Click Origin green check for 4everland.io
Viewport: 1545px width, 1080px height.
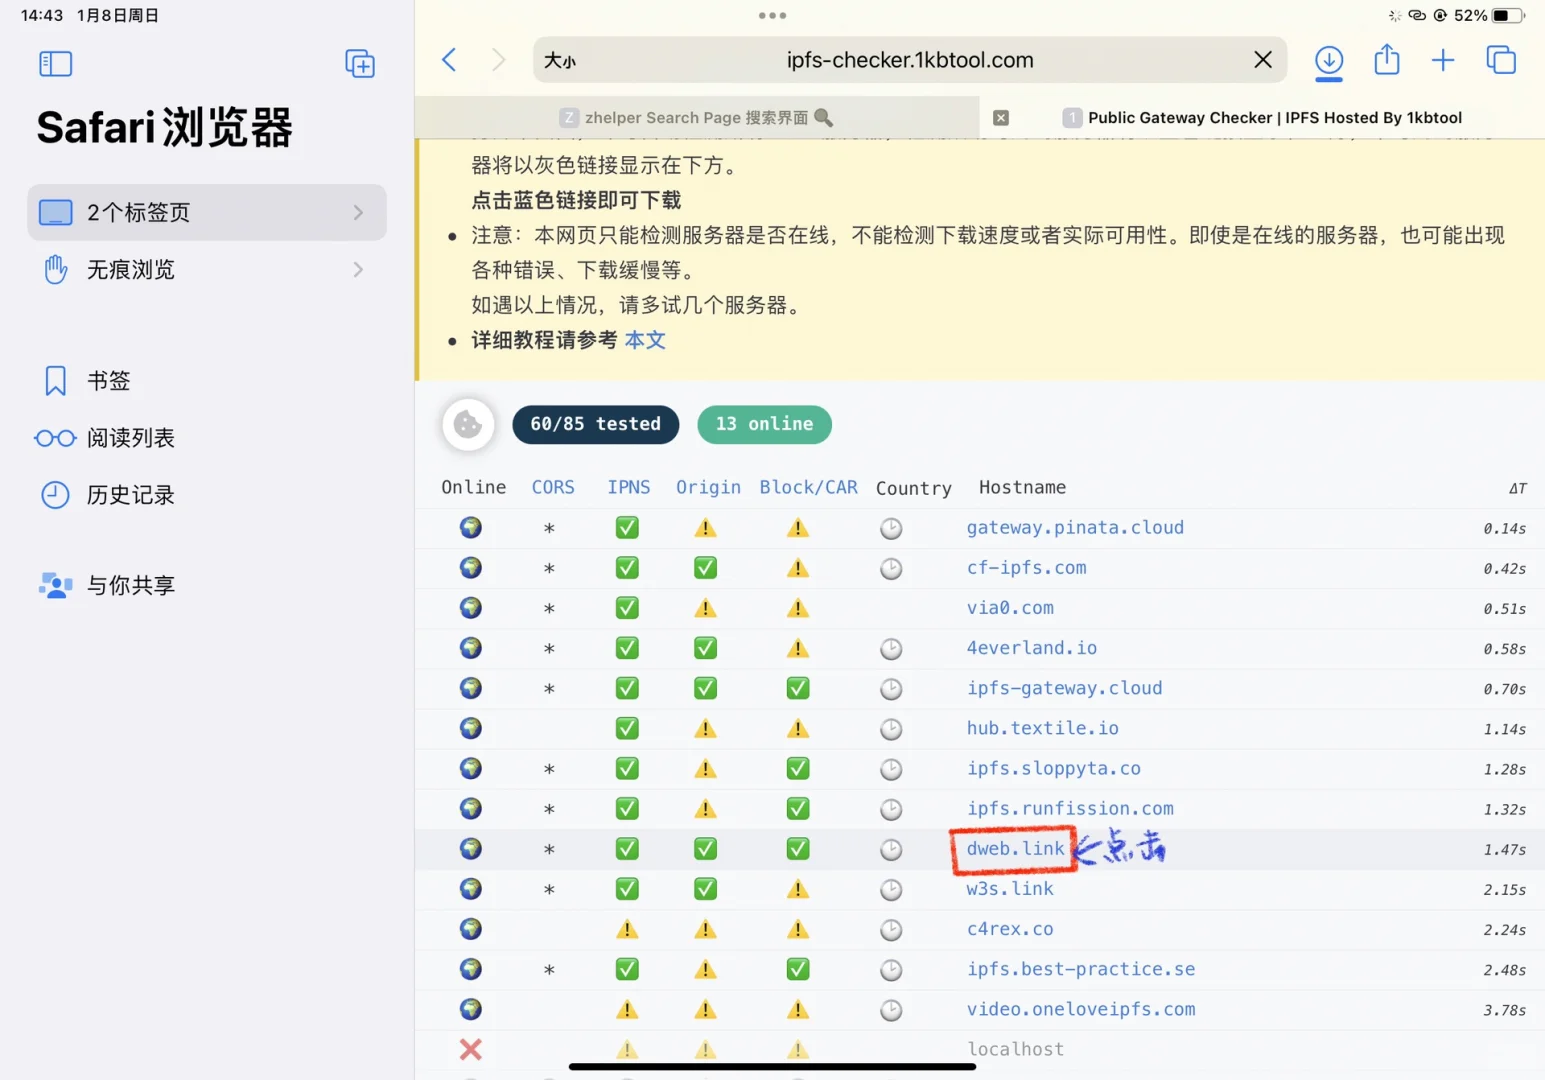pos(706,648)
